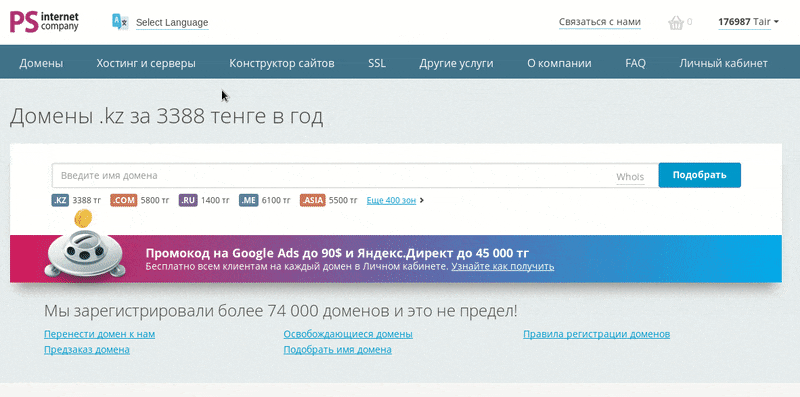Viewport: 800px width, 397px height.
Task: Open the Еще 400 зон link
Action: 391,201
